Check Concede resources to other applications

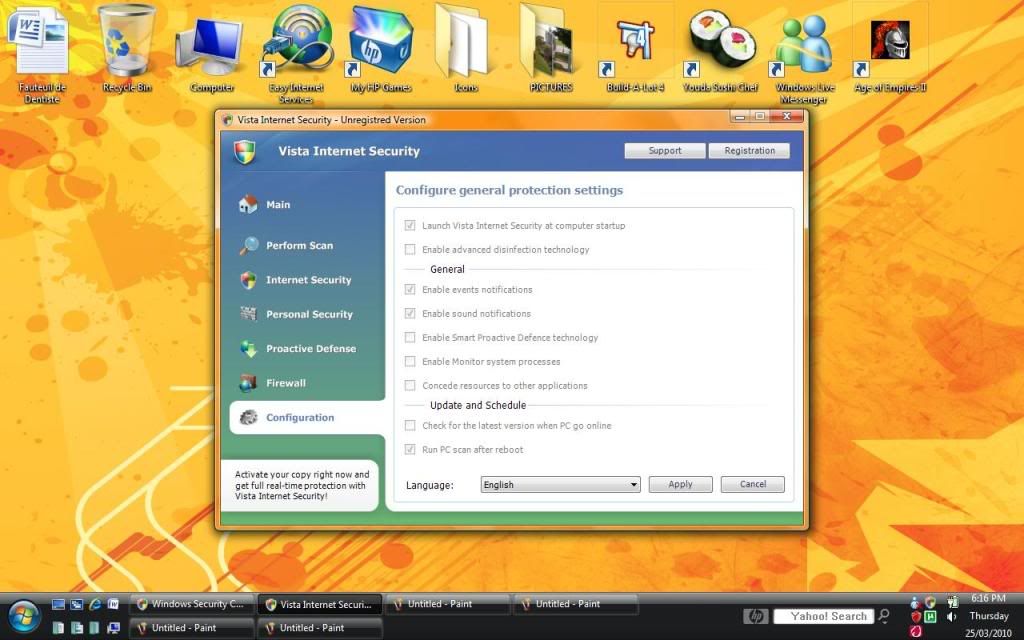point(410,385)
